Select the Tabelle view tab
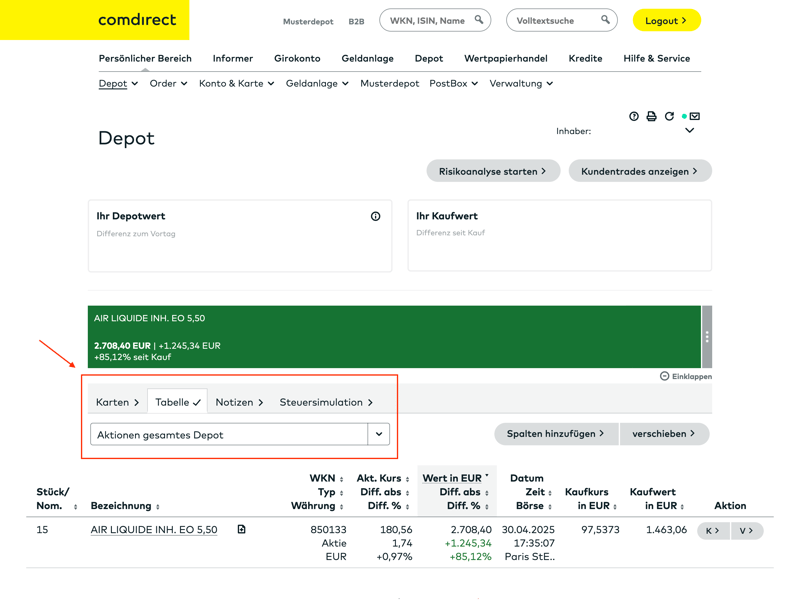Viewport: 800px width, 600px height. point(178,402)
